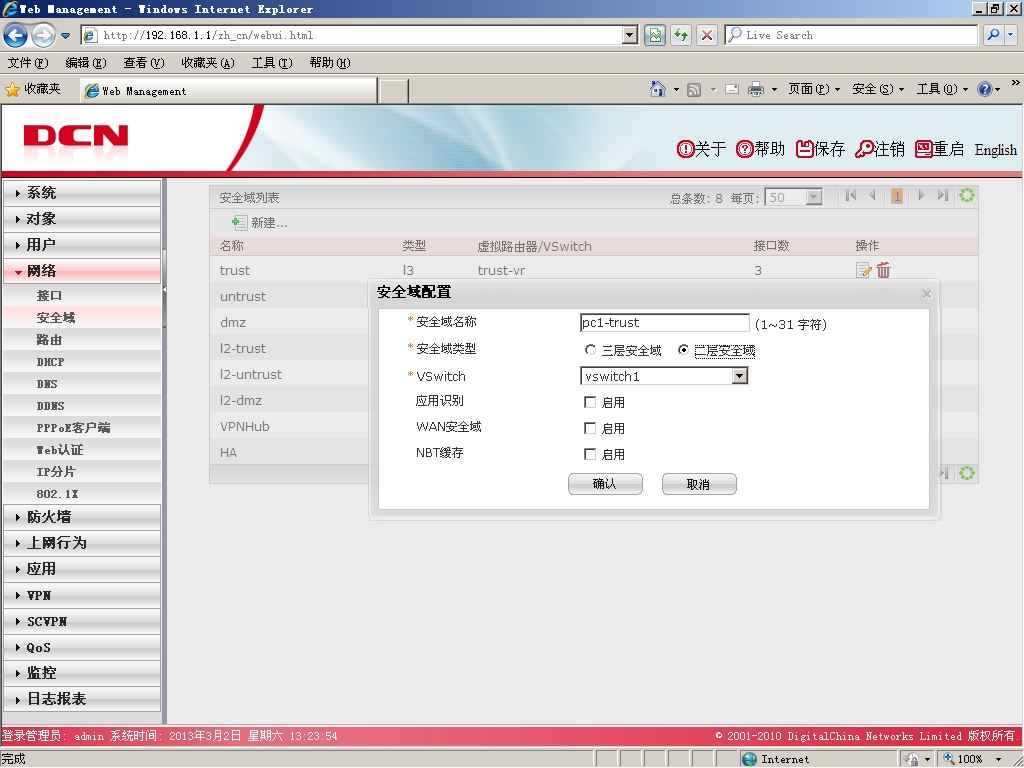Click the Stop loading red X icon
Screen dimensions: 1024x768
(x=707, y=35)
